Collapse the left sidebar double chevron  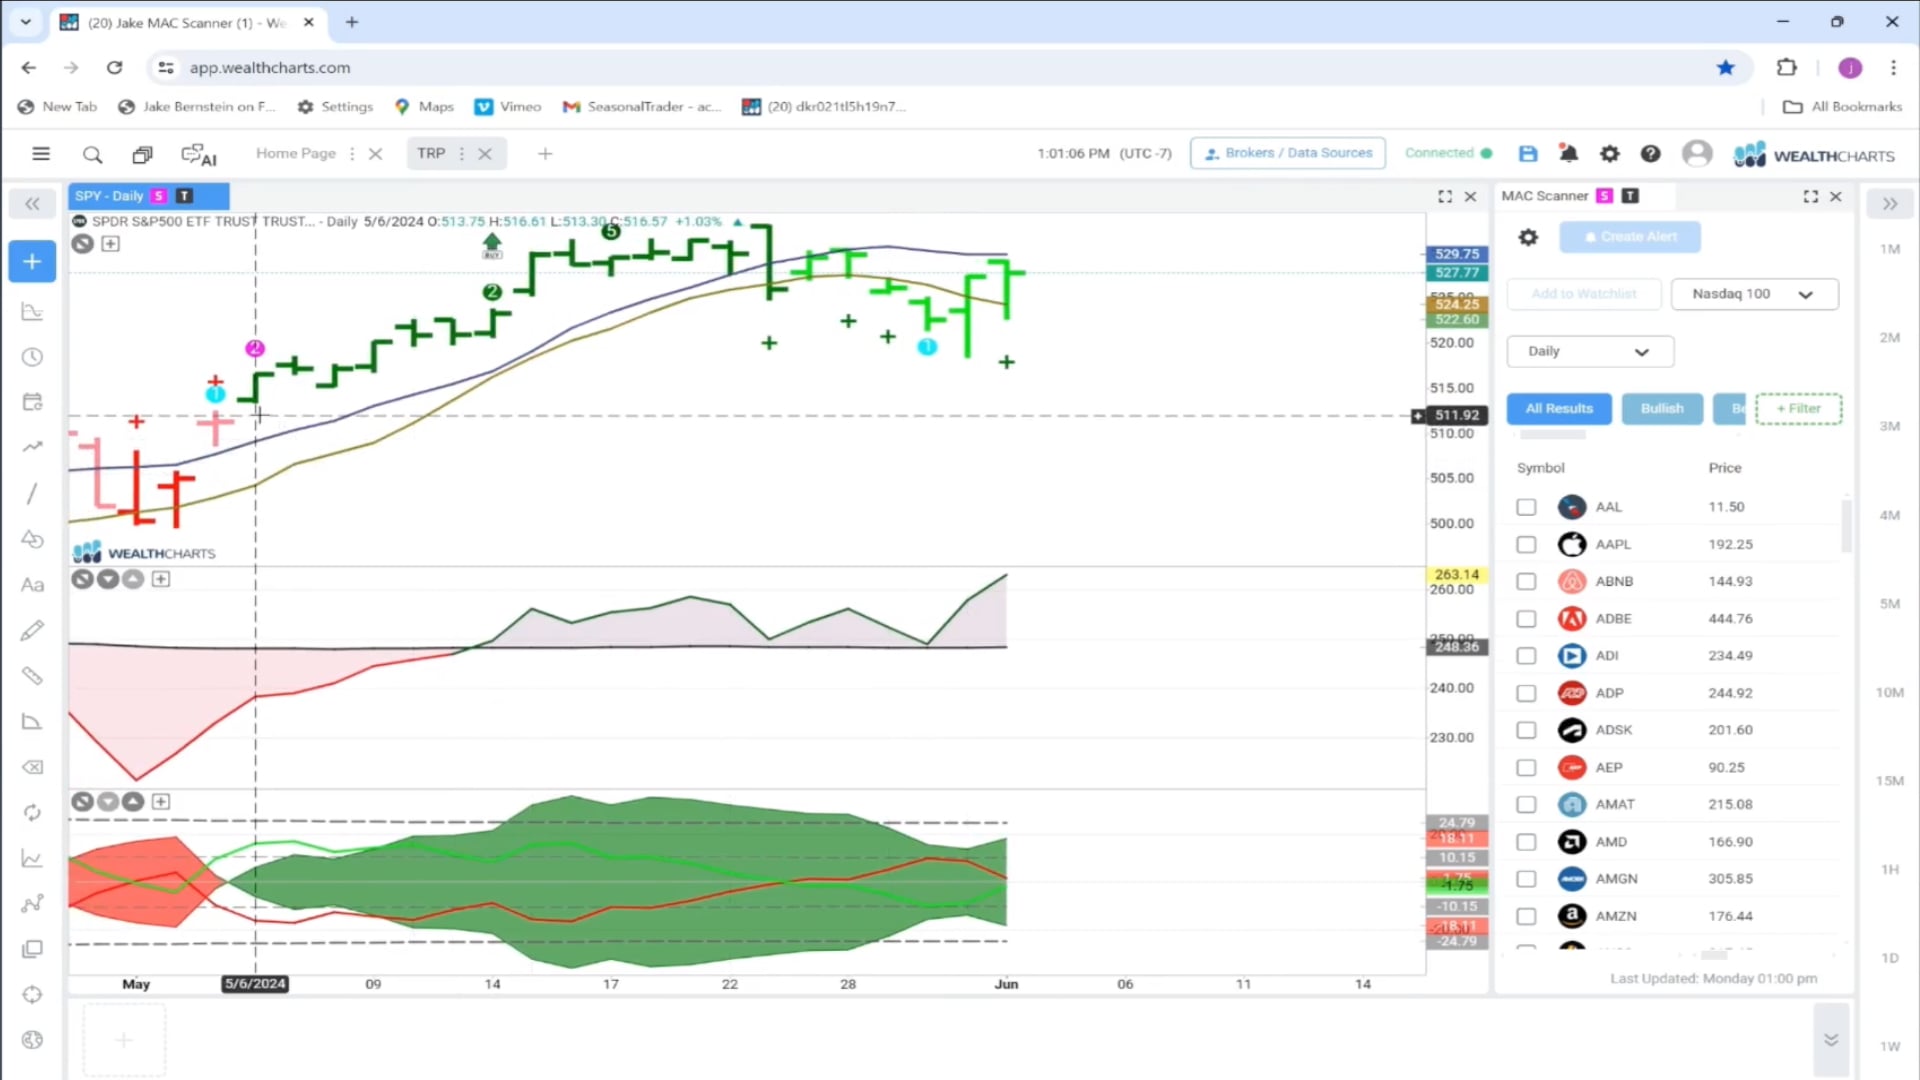[32, 204]
